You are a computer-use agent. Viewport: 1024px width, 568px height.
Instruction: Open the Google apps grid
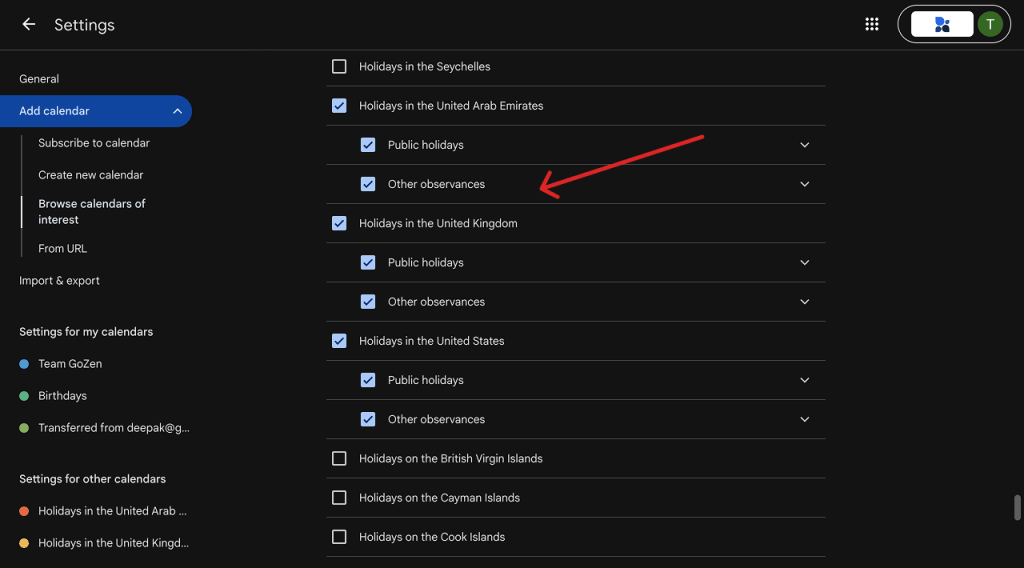(872, 25)
